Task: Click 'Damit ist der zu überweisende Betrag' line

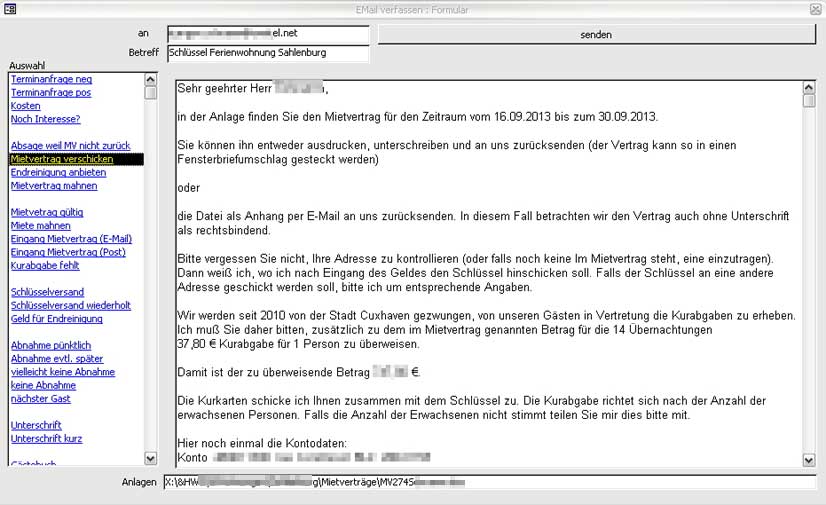Action: point(299,372)
